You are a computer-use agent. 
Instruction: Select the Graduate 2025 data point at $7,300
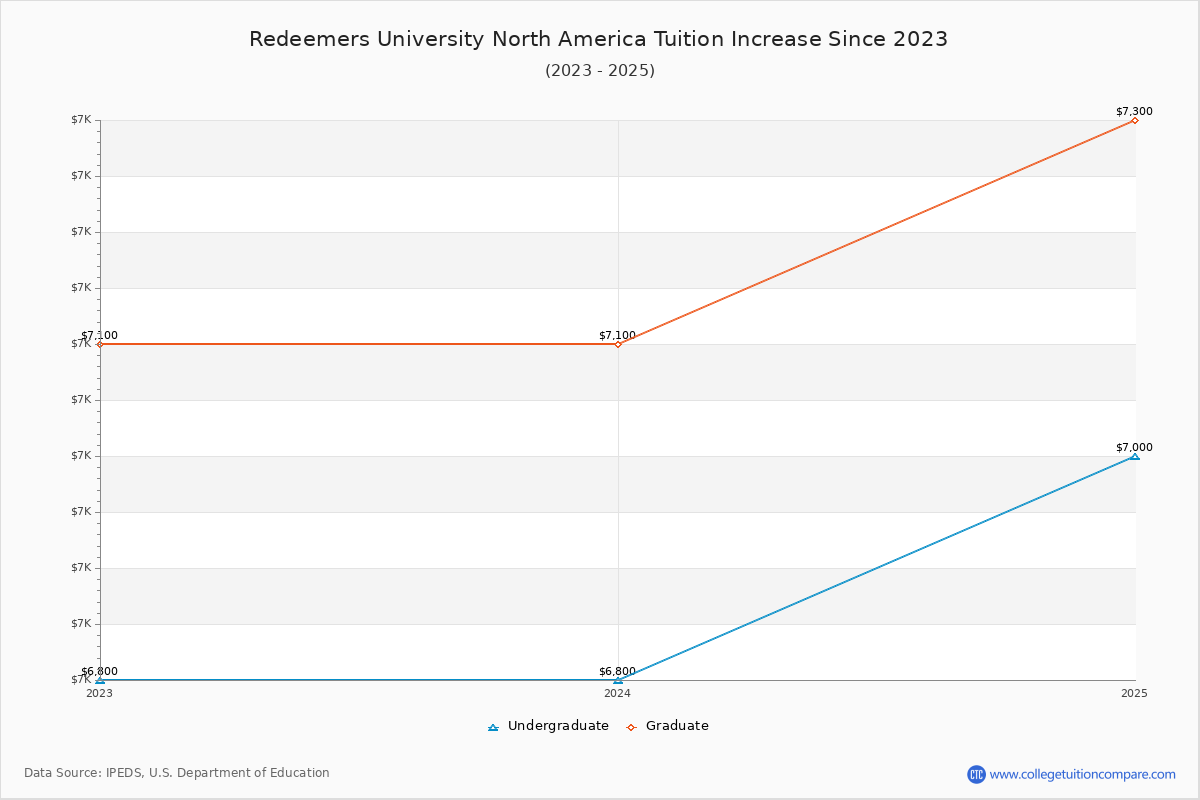(1135, 120)
